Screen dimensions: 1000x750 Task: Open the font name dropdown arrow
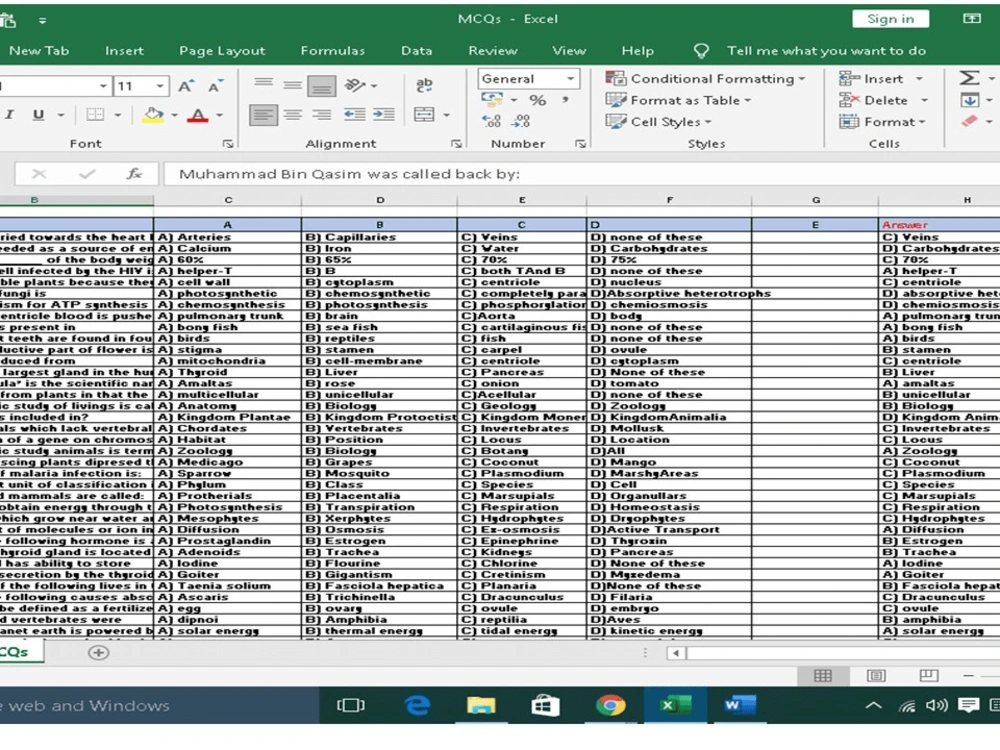[x=103, y=85]
